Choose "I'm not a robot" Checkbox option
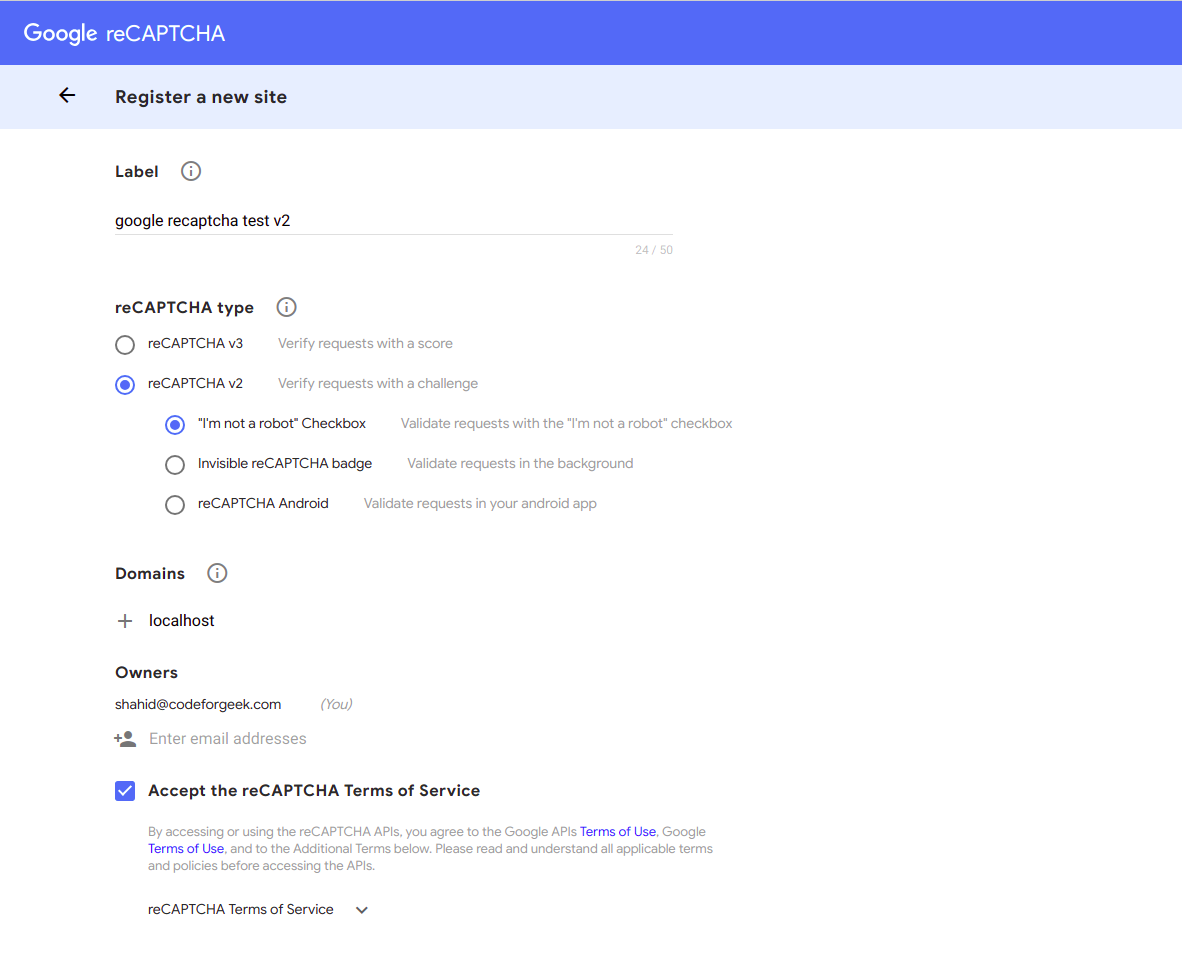This screenshot has width=1182, height=959. point(175,424)
